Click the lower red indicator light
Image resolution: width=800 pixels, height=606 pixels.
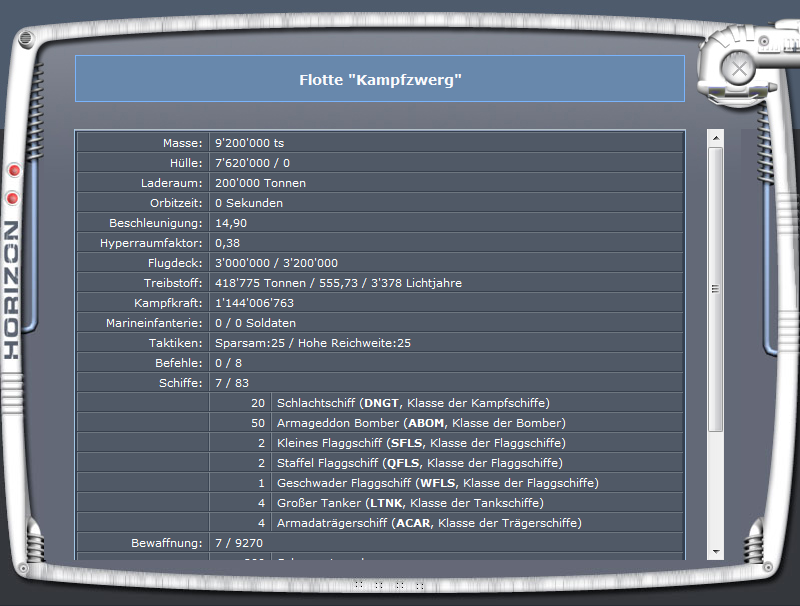click(14, 198)
